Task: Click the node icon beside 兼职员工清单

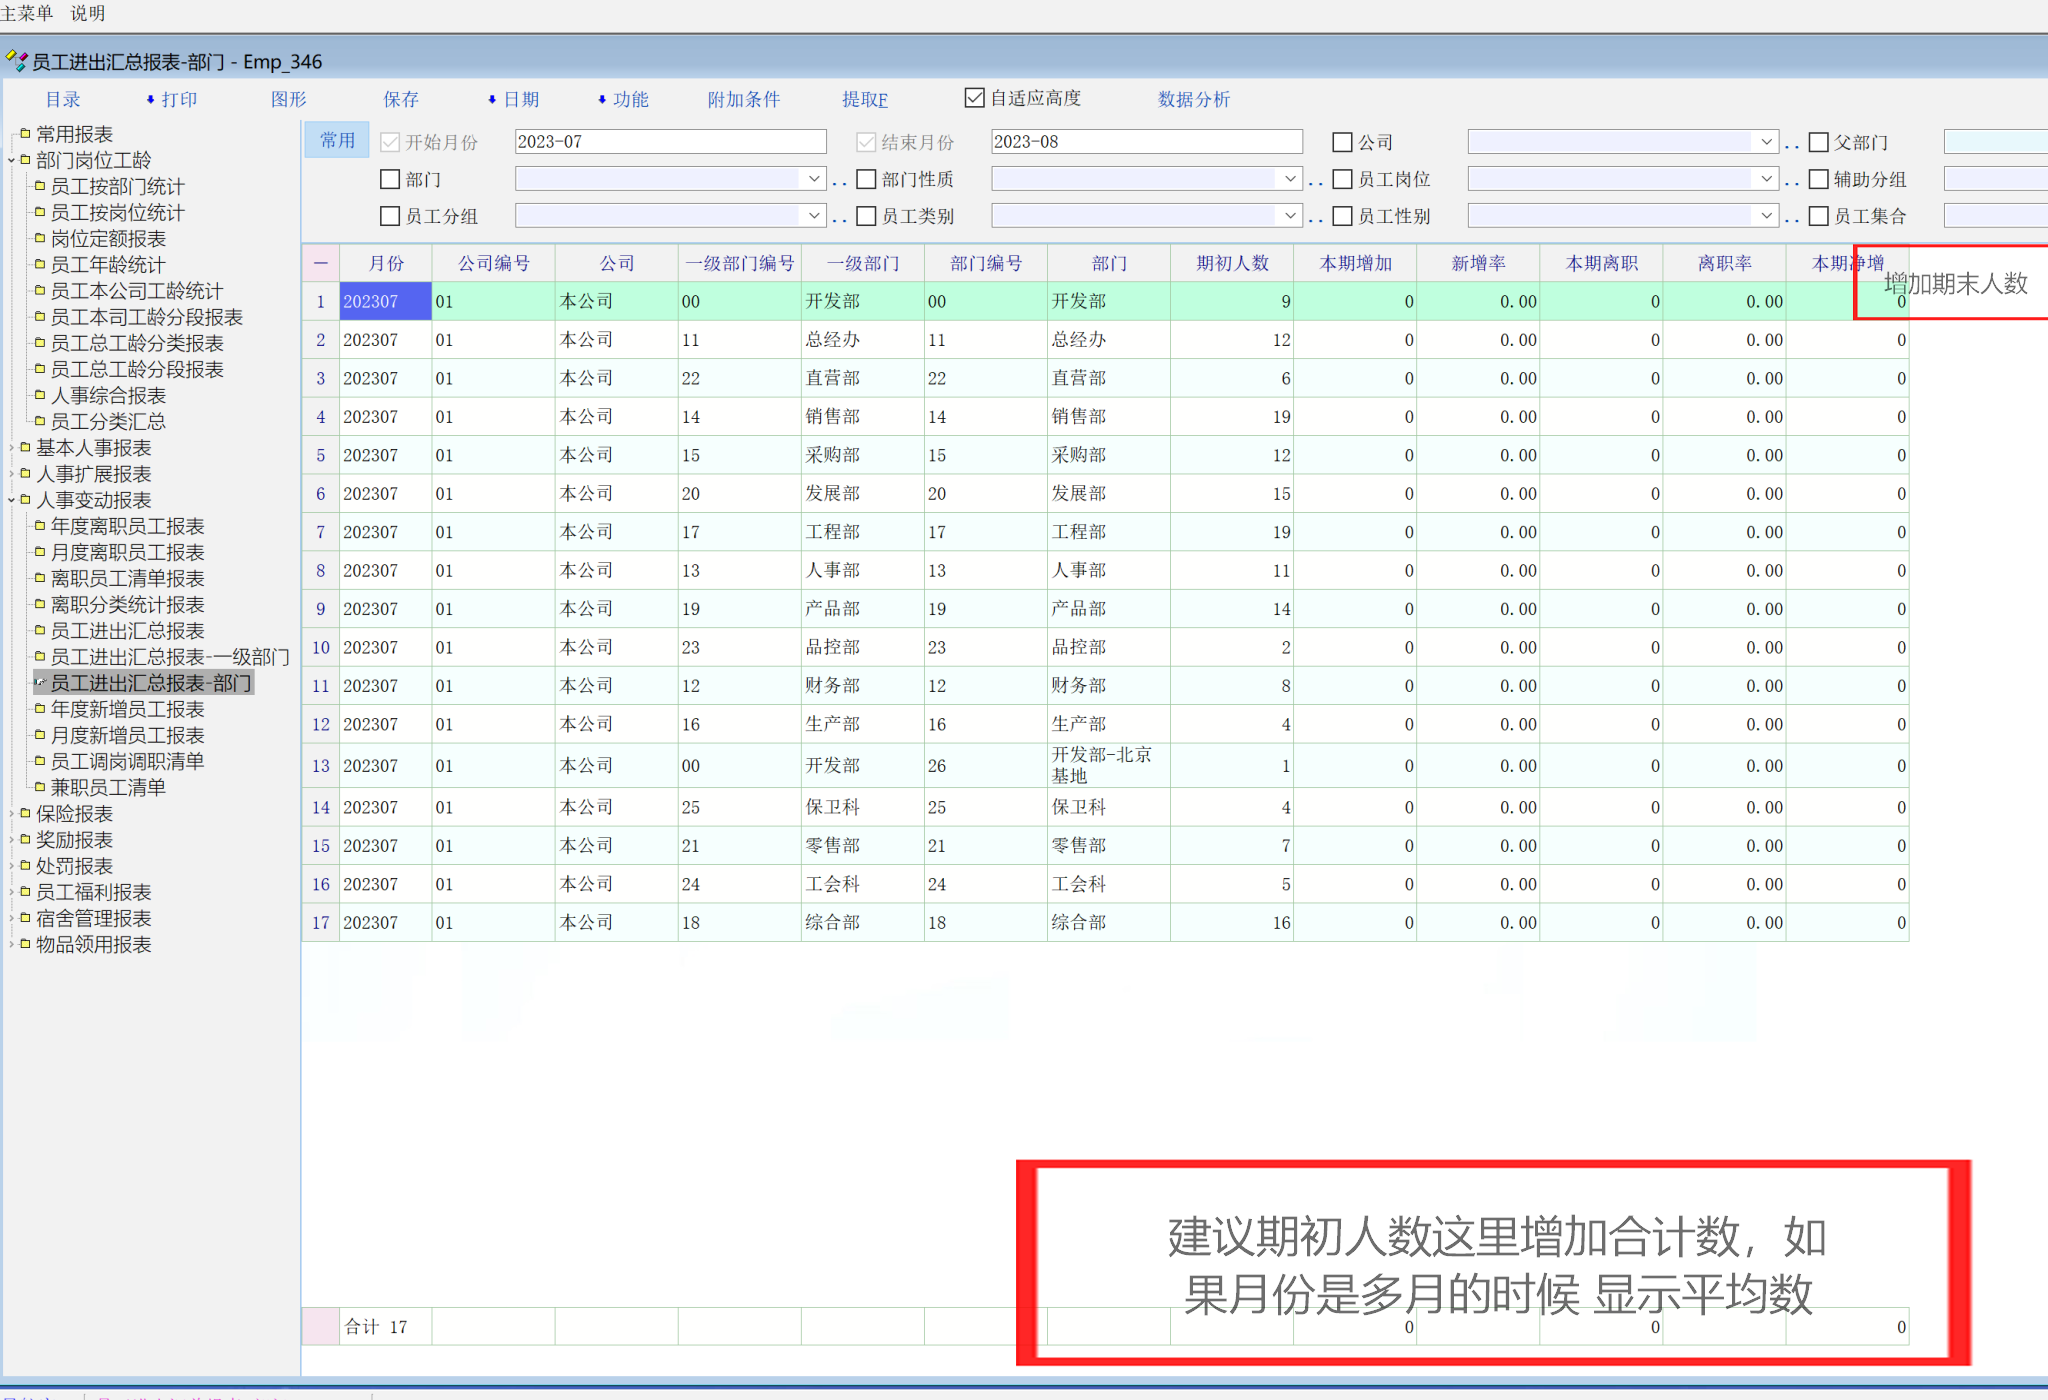Action: pos(40,788)
